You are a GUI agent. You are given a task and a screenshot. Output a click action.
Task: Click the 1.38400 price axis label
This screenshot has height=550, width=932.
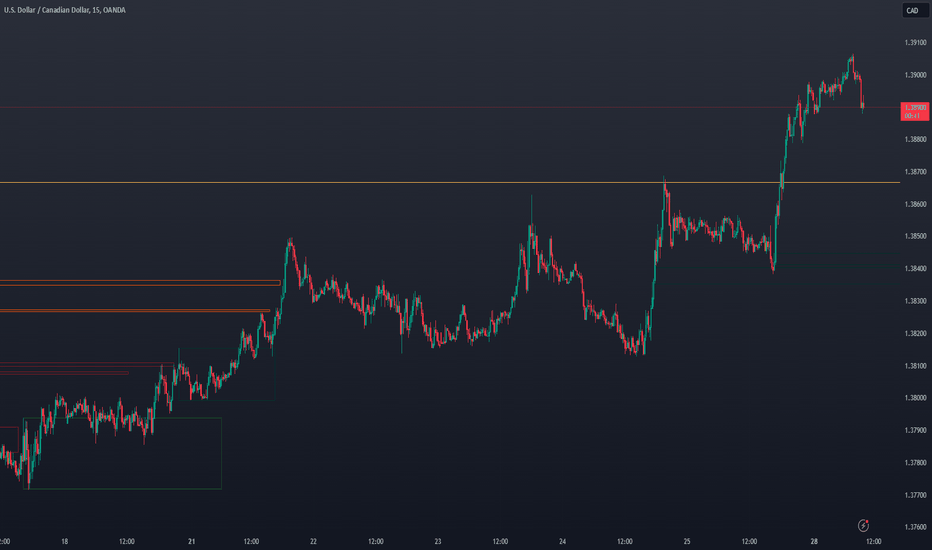tap(915, 269)
